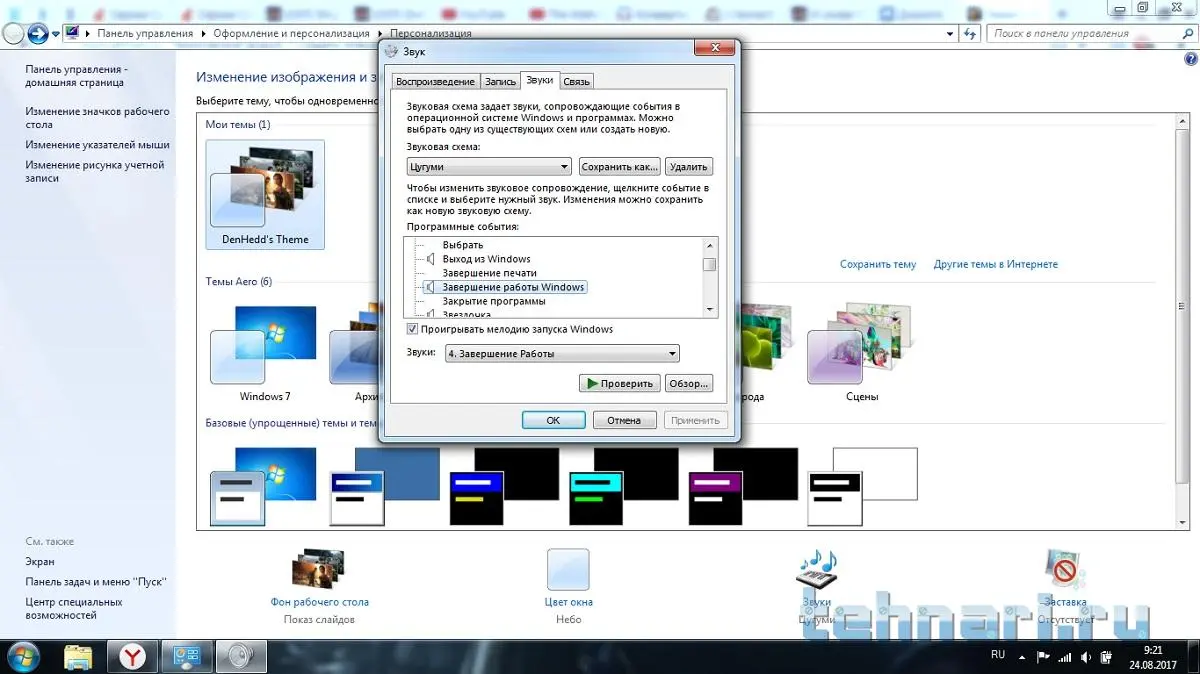The height and width of the screenshot is (674, 1200).
Task: Select the Sound dialog taskbar button
Action: [x=239, y=657]
